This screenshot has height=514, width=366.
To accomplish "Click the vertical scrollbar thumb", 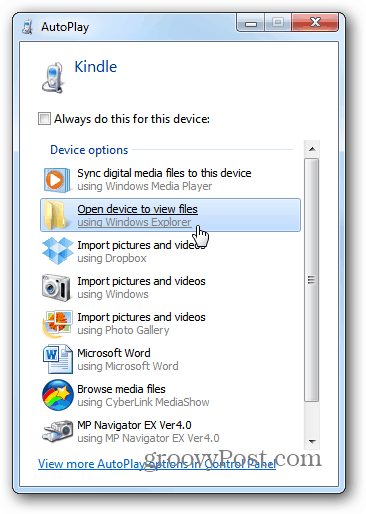I will tap(312, 280).
